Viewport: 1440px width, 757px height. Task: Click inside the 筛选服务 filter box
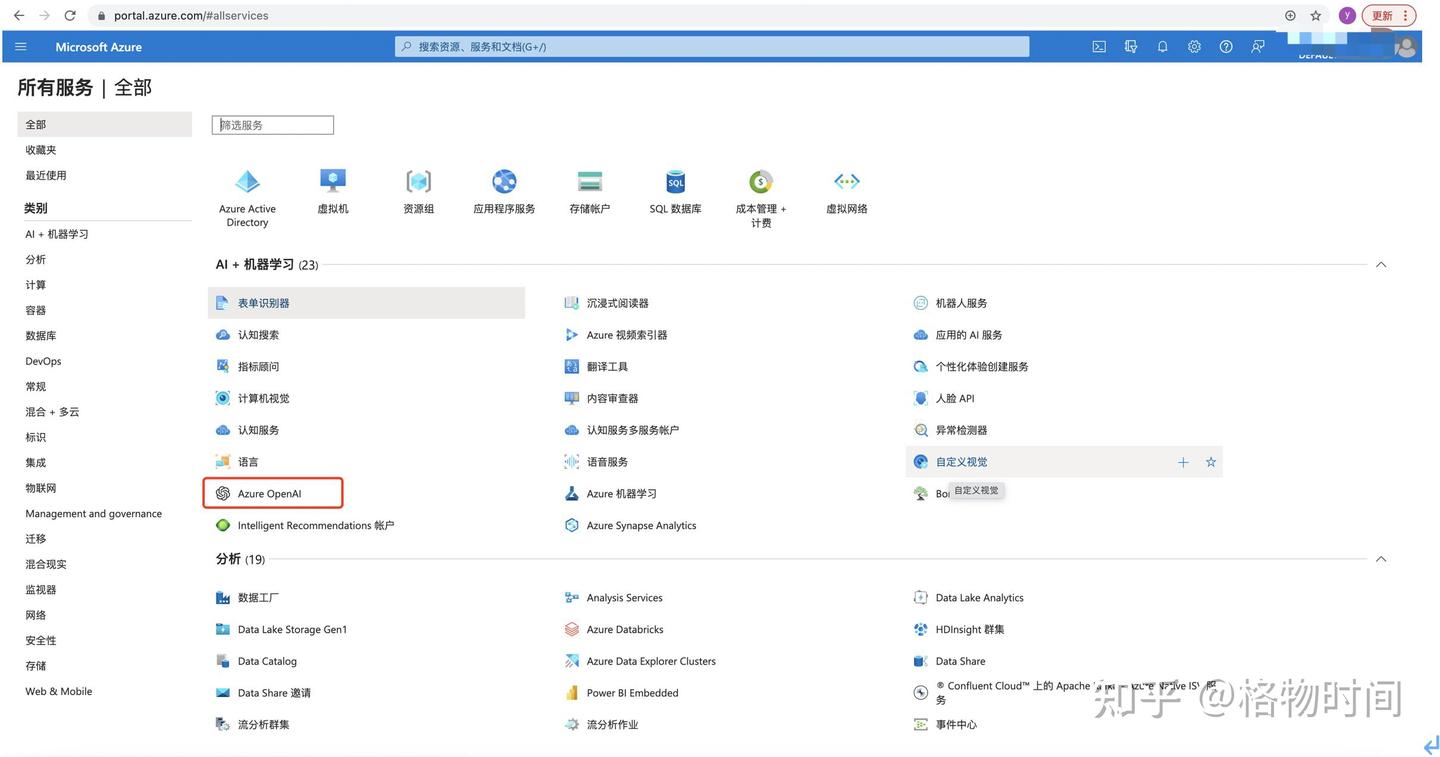[272, 124]
